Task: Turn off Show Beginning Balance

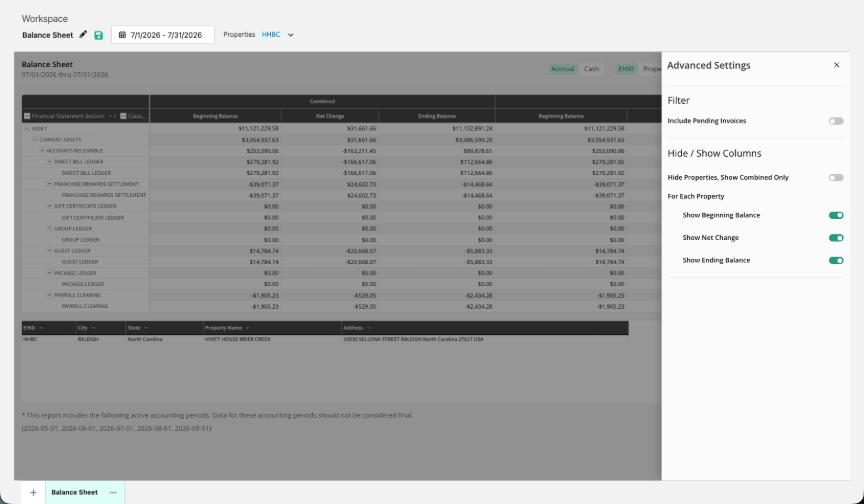Action: (x=836, y=215)
